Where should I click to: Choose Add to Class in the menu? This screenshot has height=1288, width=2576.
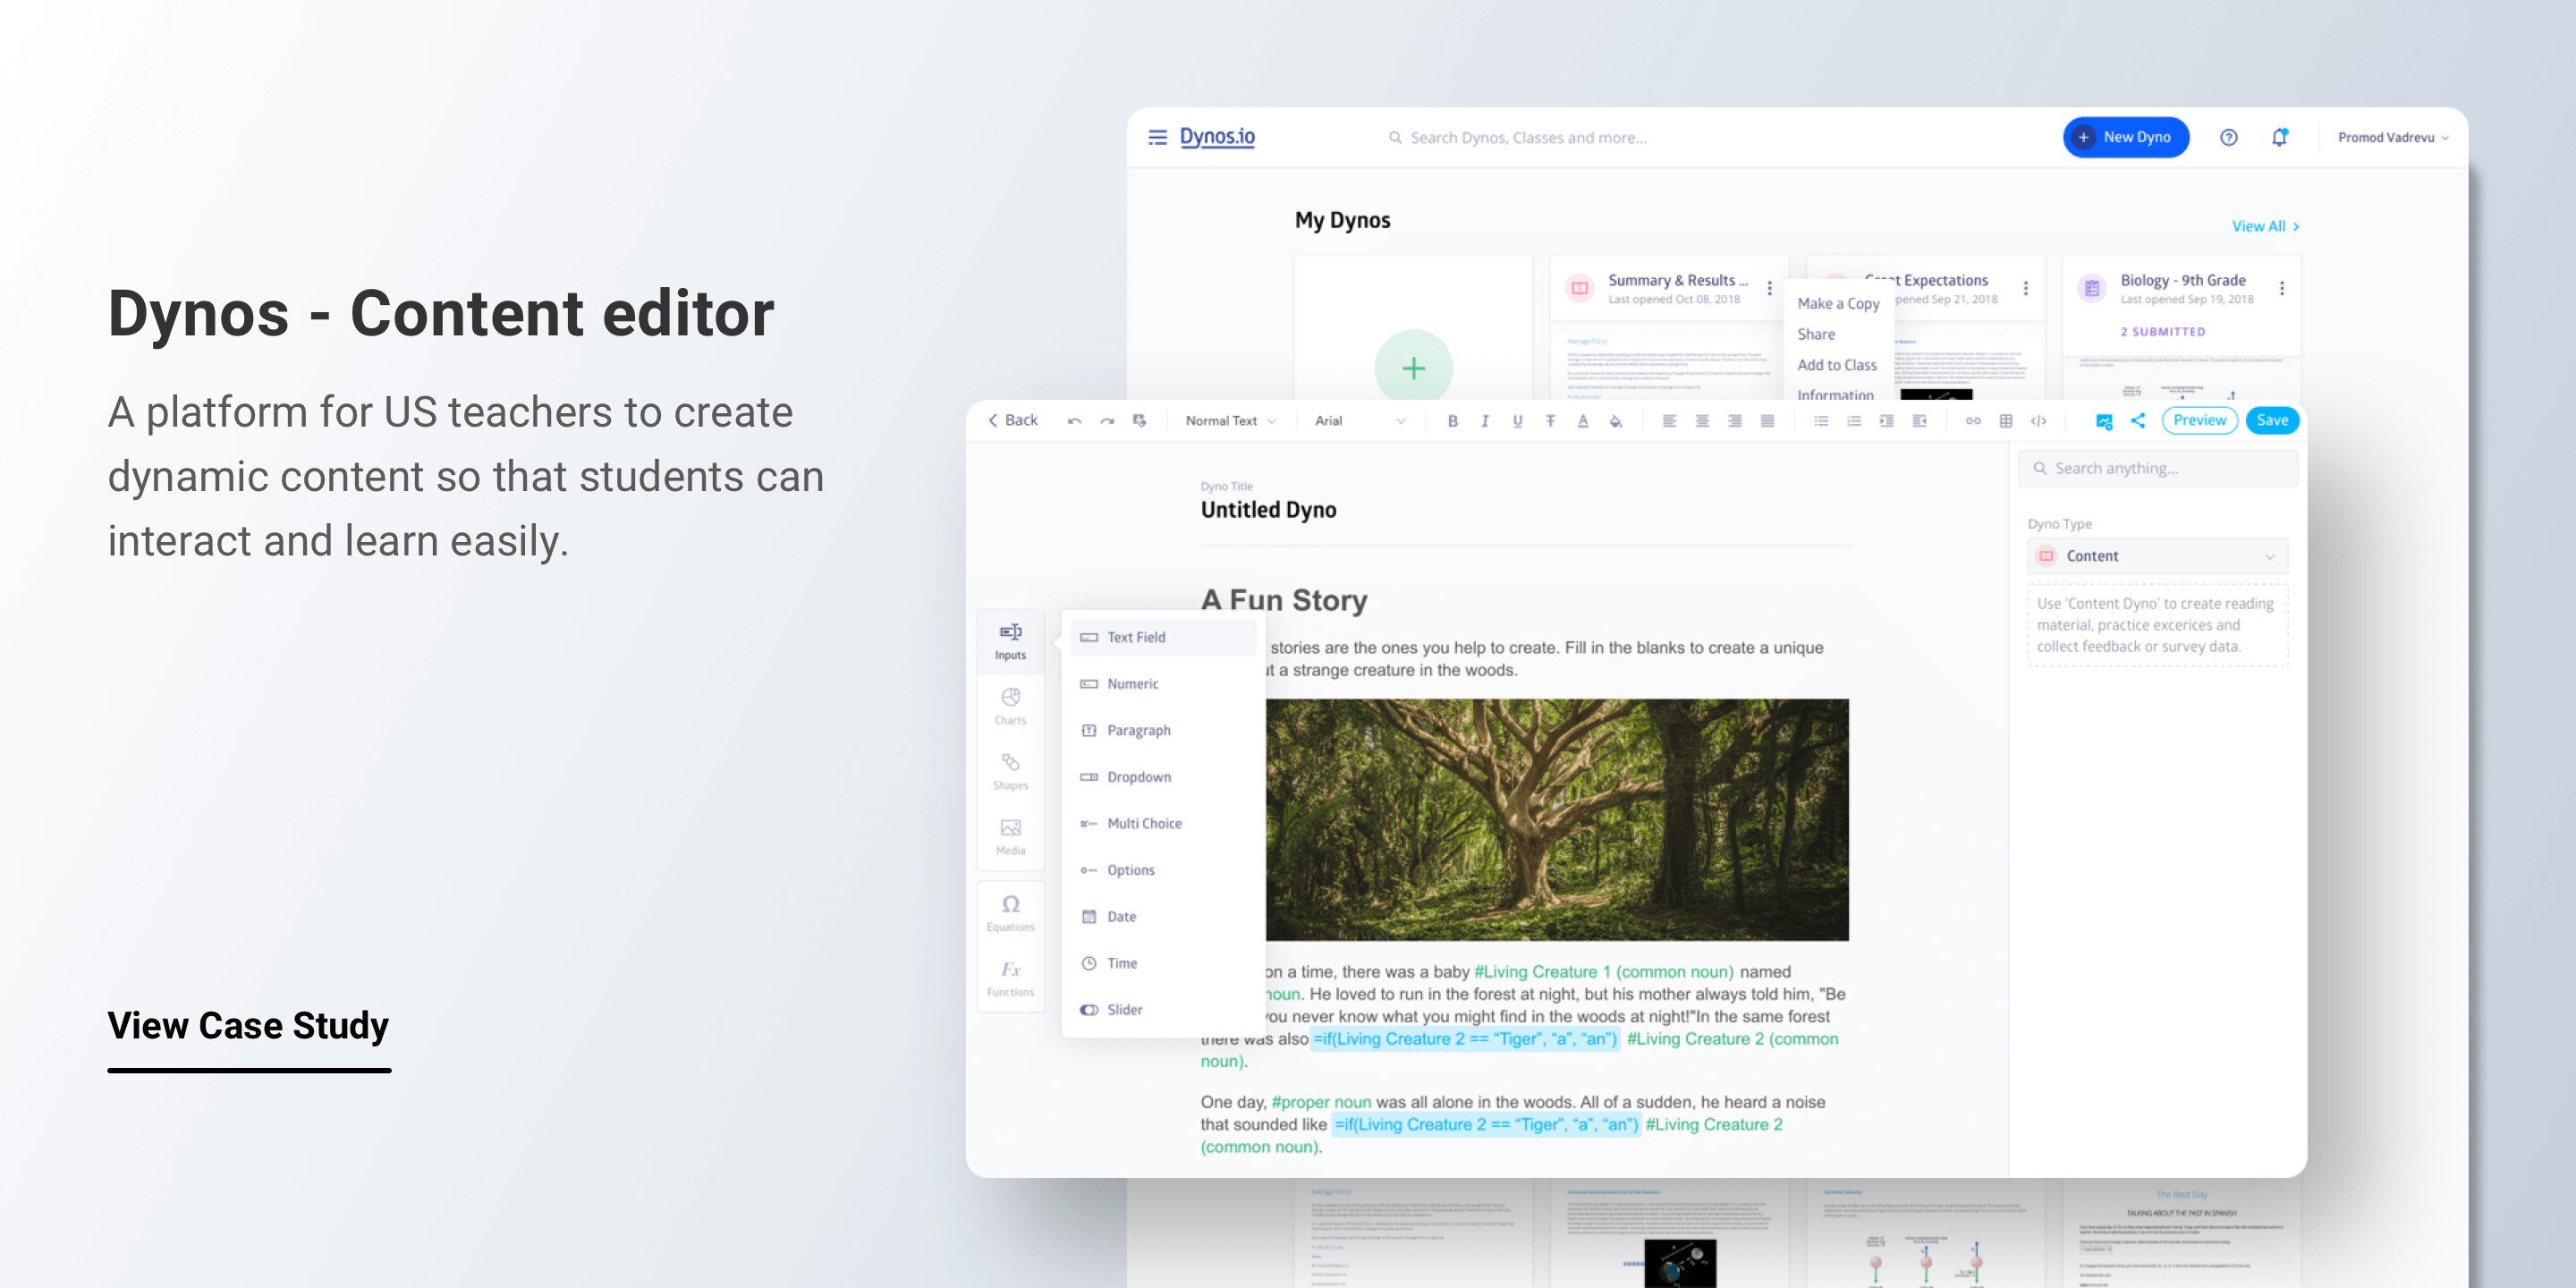pos(1838,364)
